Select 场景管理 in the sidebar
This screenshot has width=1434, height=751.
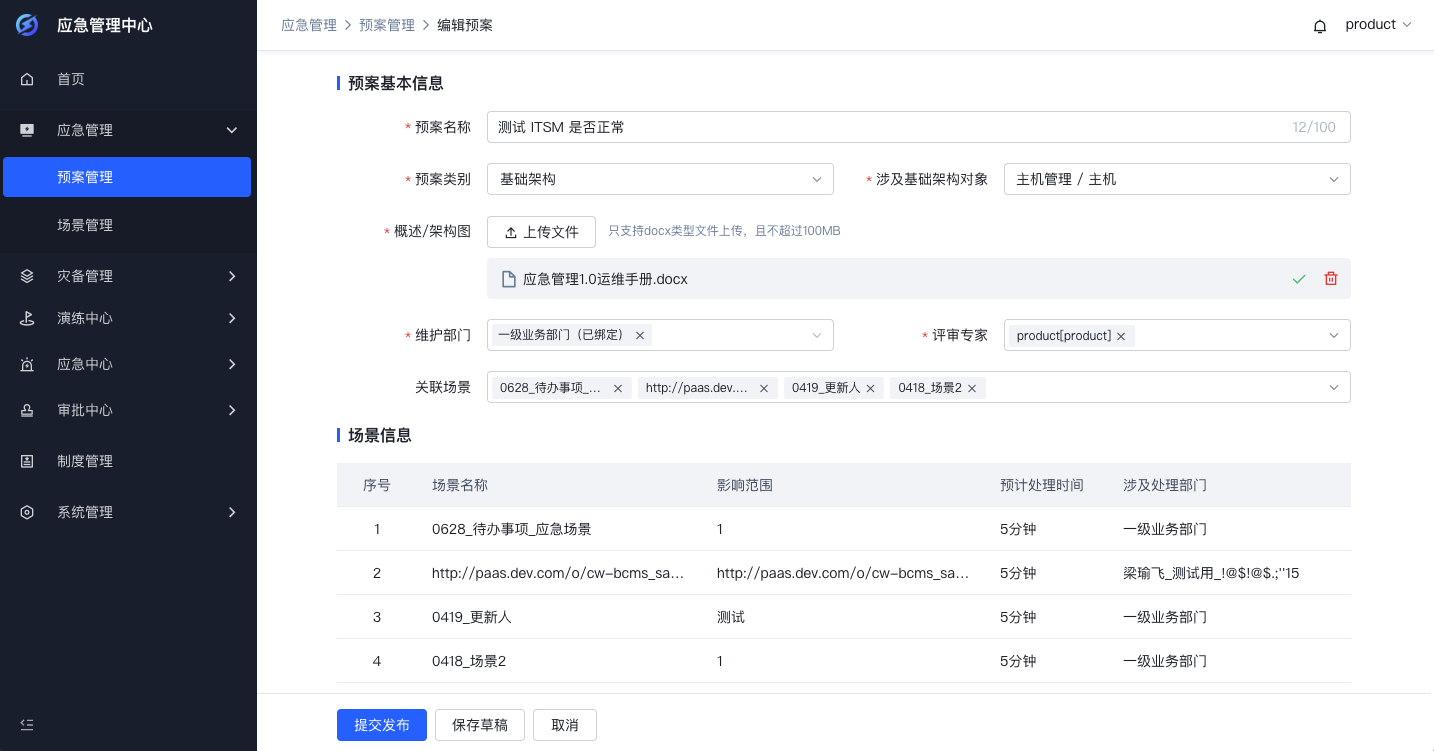click(85, 225)
